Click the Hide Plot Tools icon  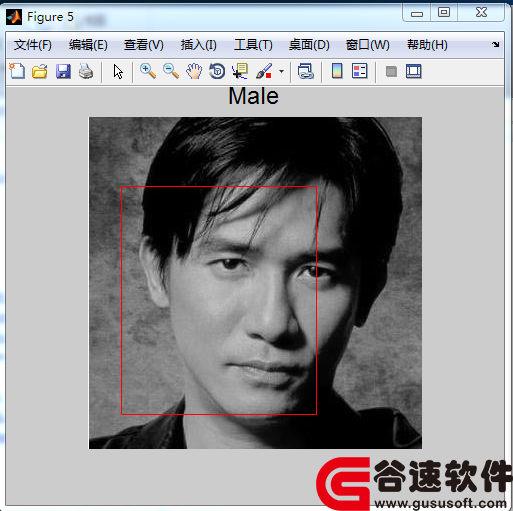click(x=391, y=71)
